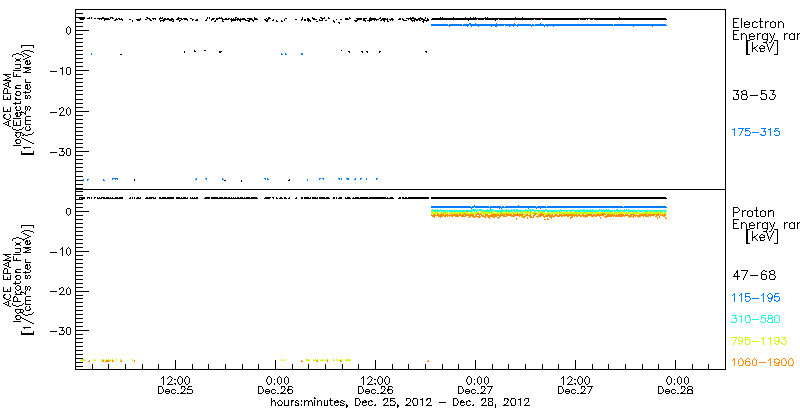Click the 0:00 Dec.27 time axis label
This screenshot has width=800, height=410.
pyautogui.click(x=476, y=386)
